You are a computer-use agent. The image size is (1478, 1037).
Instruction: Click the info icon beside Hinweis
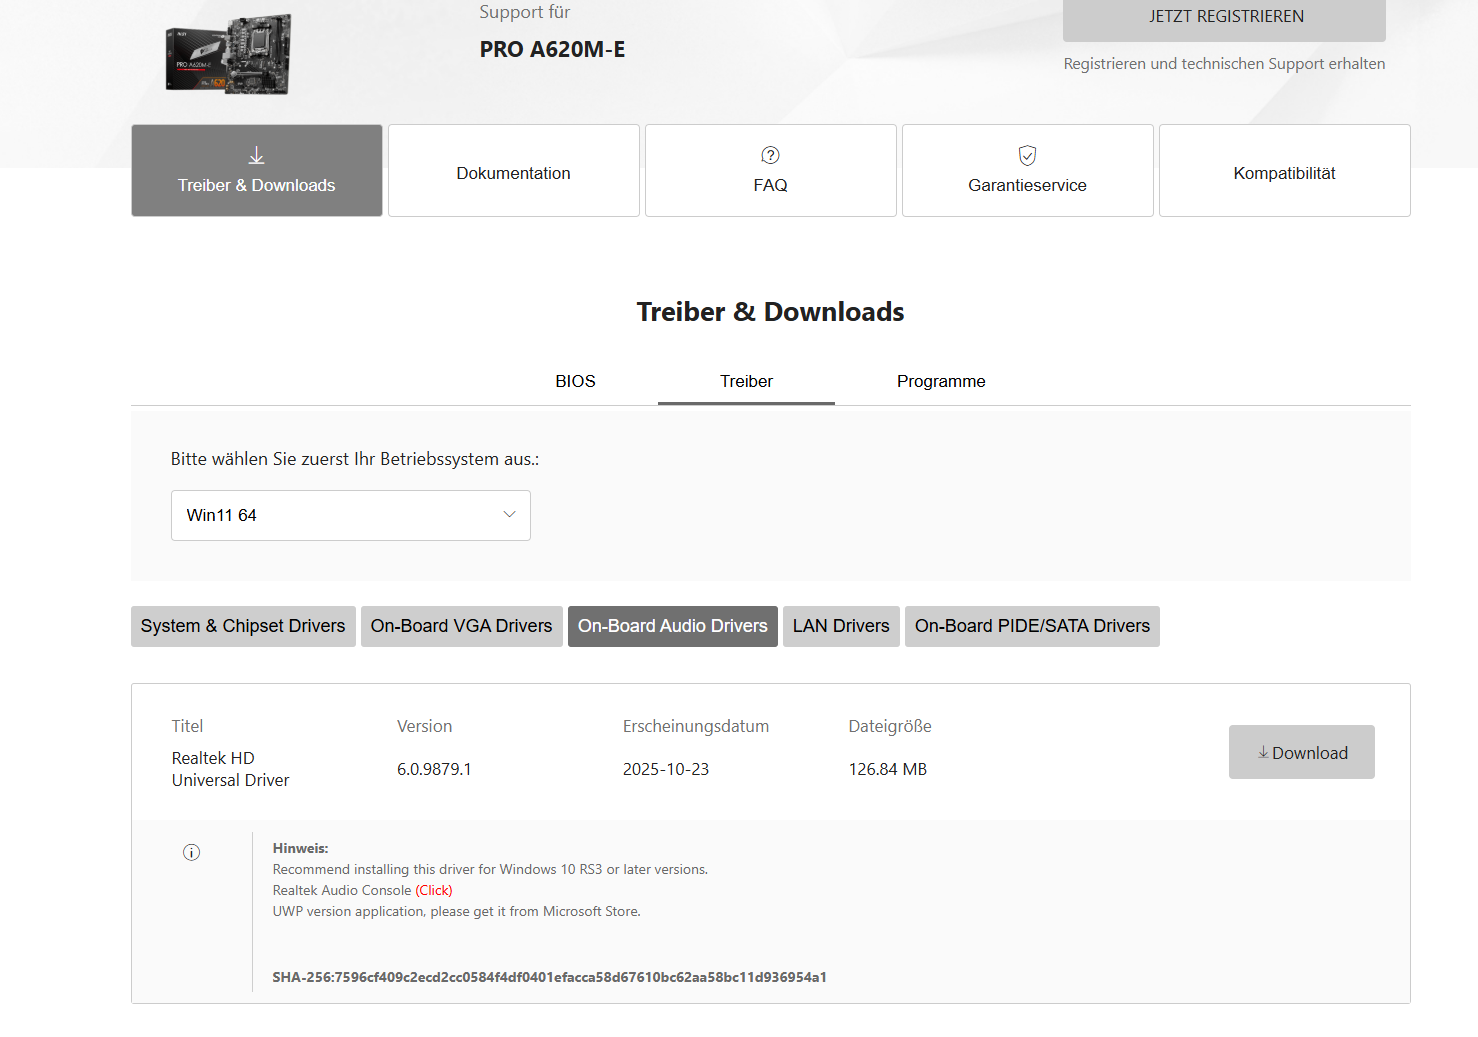coord(192,852)
